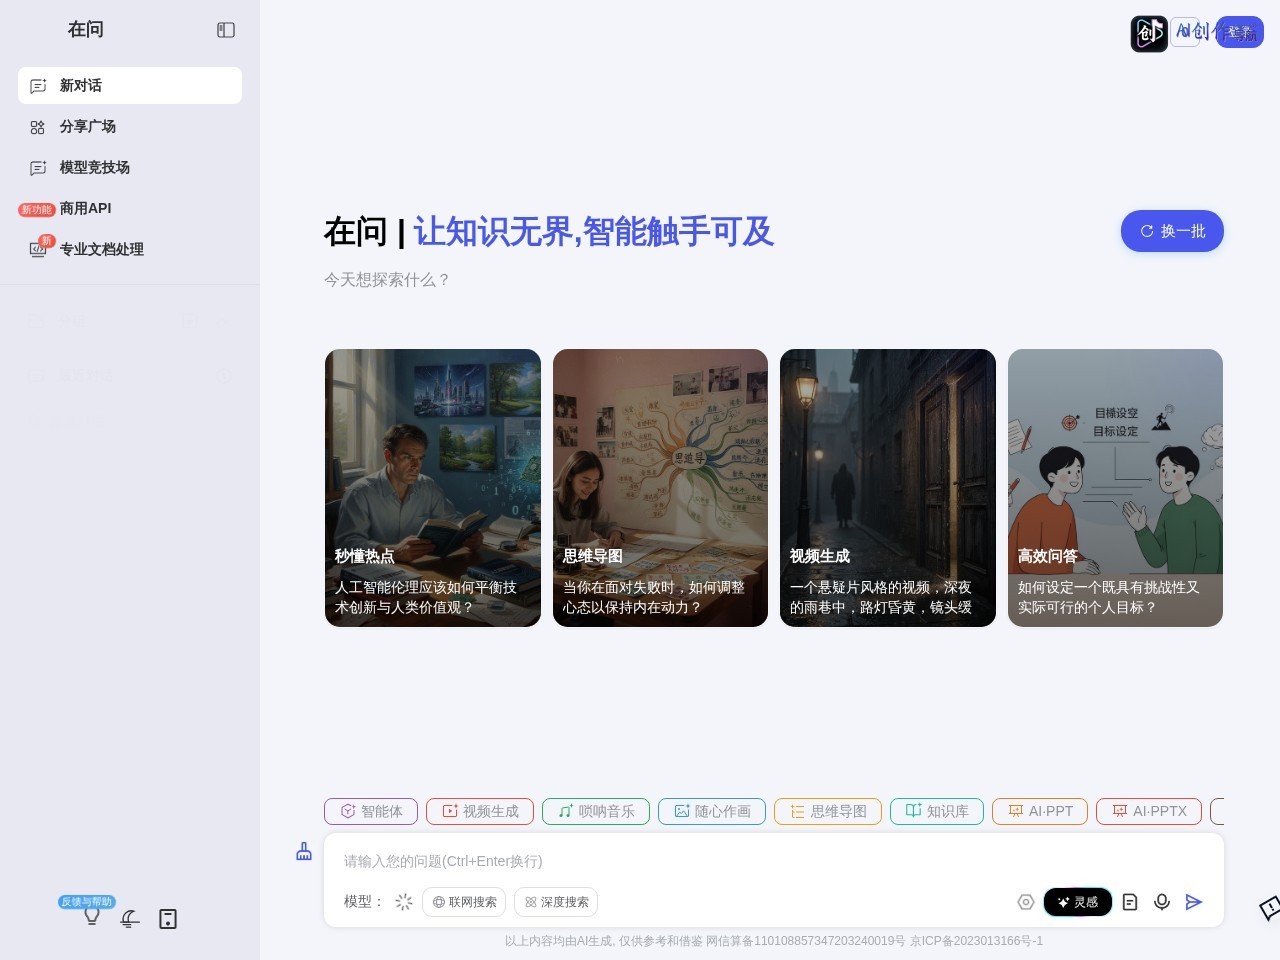The height and width of the screenshot is (960, 1280).
Task: Select the 随心作画 chip
Action: pos(712,811)
